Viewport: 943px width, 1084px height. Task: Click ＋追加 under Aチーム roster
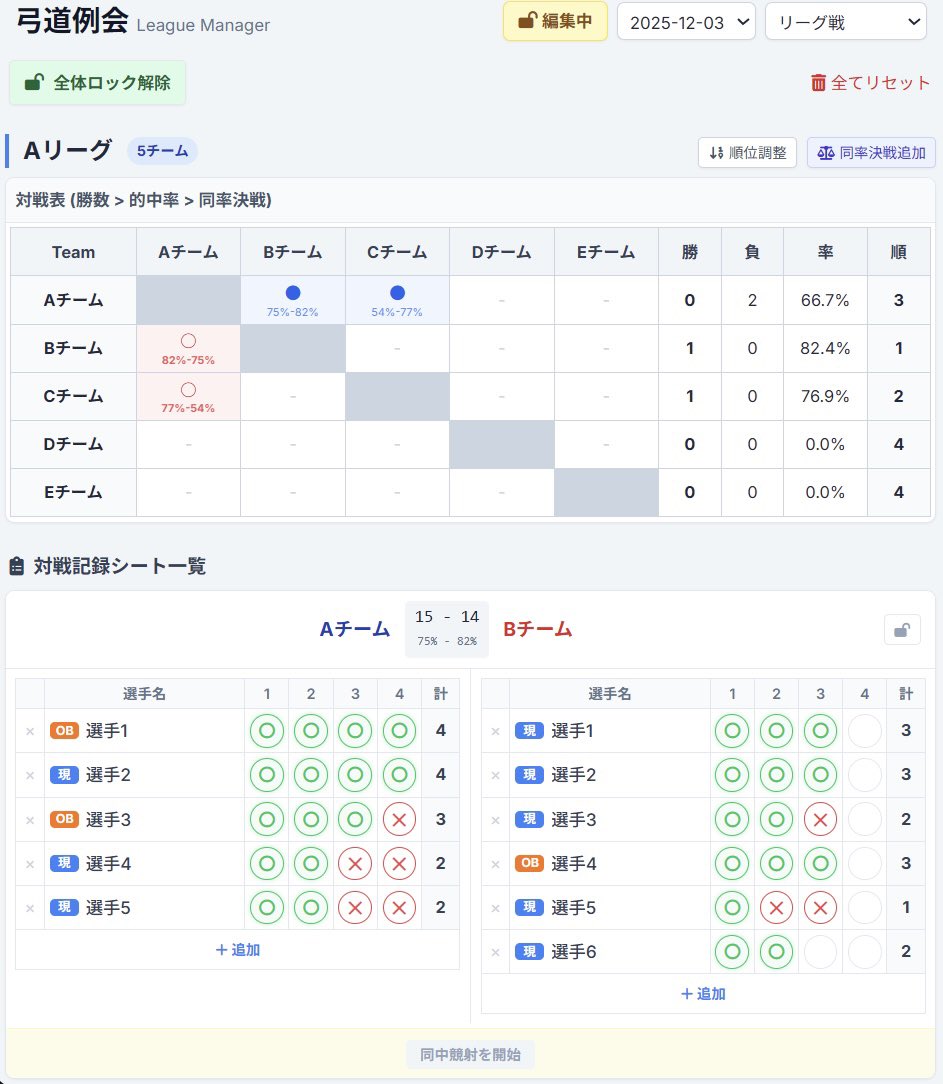pyautogui.click(x=237, y=950)
